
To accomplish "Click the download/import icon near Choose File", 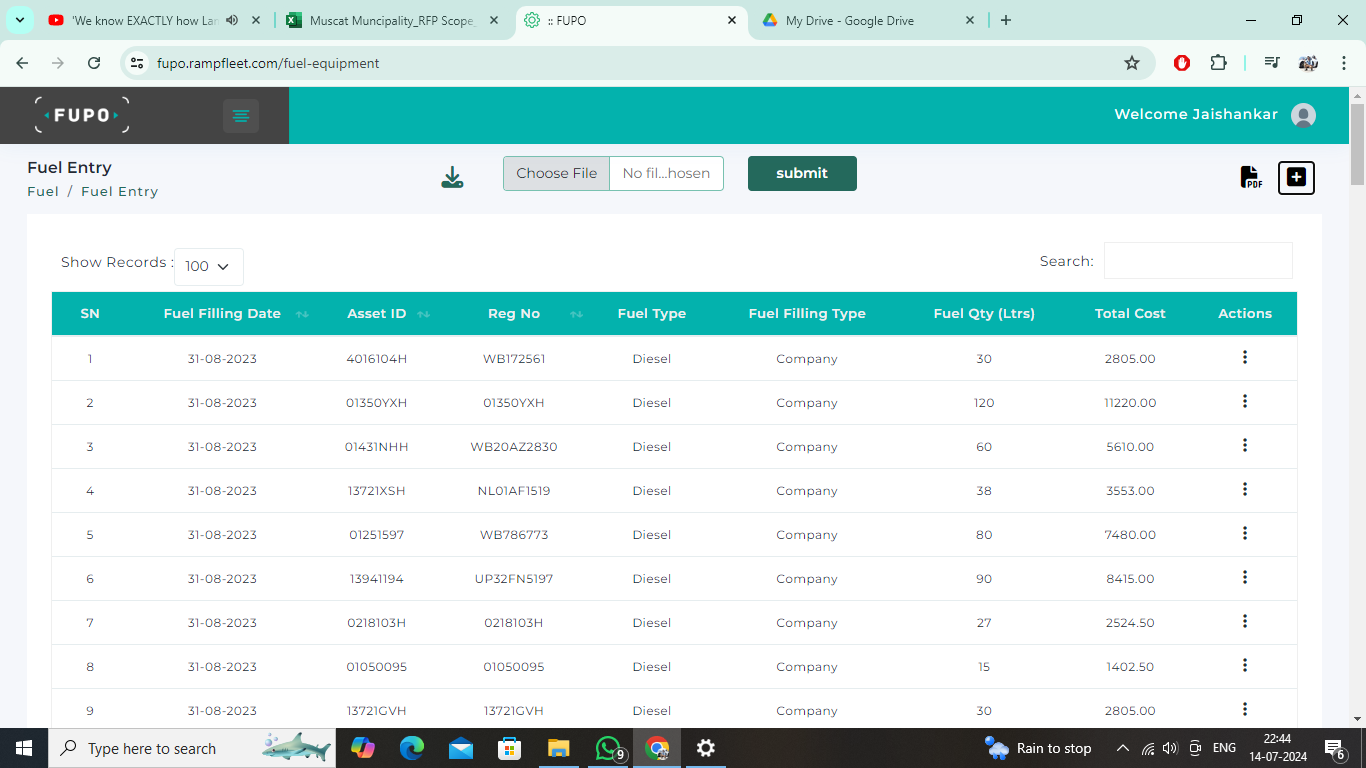I will coord(452,174).
